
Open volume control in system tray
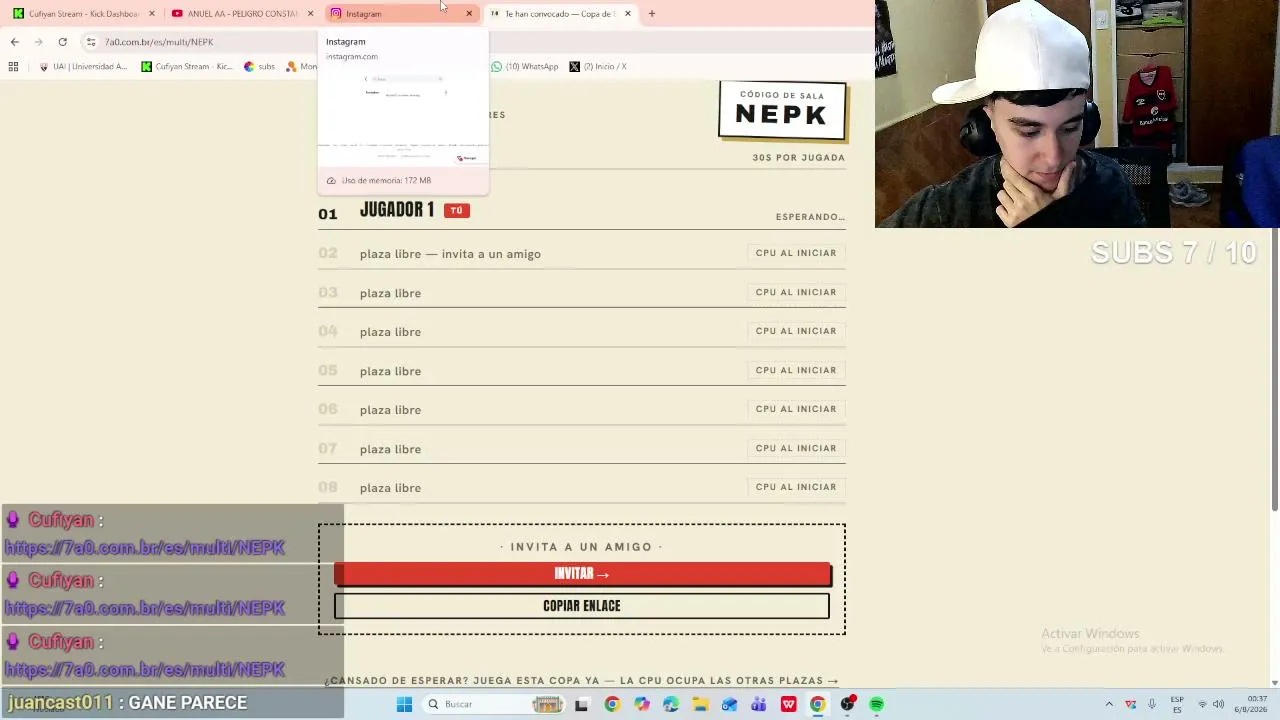click(x=1218, y=704)
